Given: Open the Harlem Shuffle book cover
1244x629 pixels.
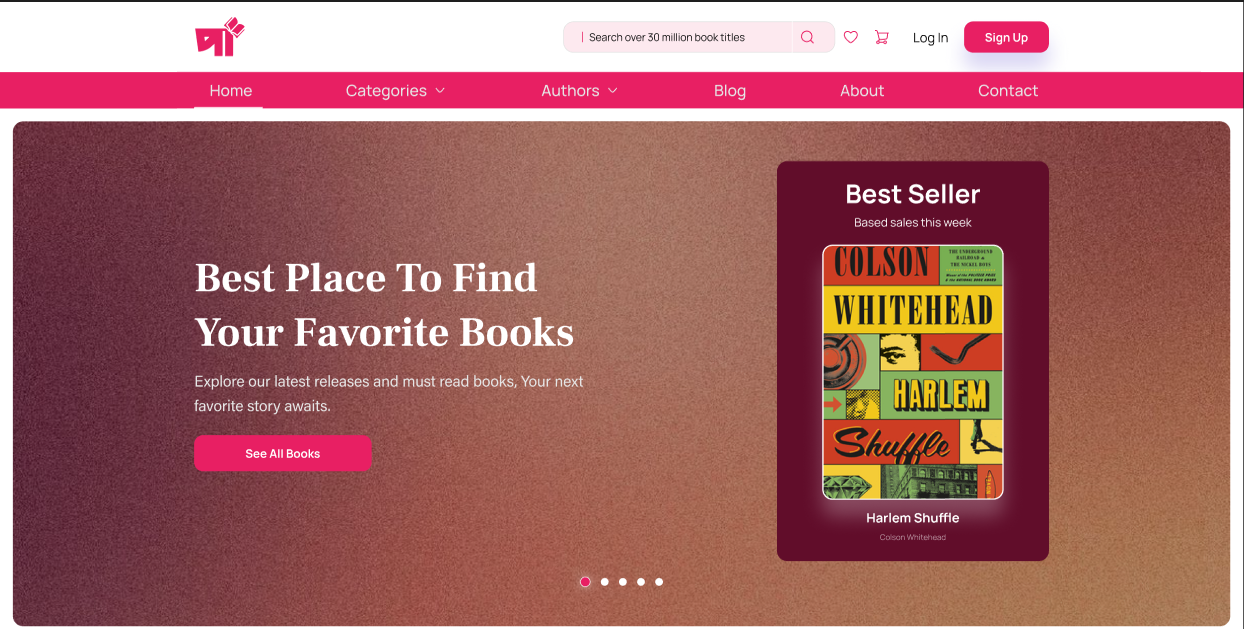Looking at the screenshot, I should click(x=913, y=372).
